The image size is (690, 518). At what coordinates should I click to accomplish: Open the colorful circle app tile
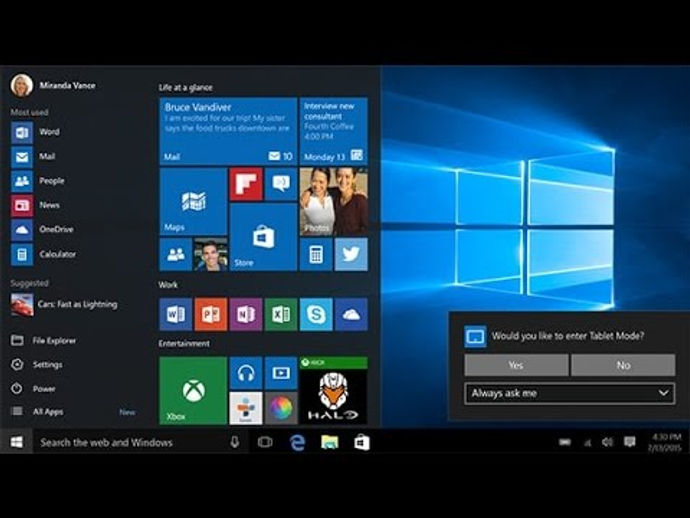coord(281,408)
